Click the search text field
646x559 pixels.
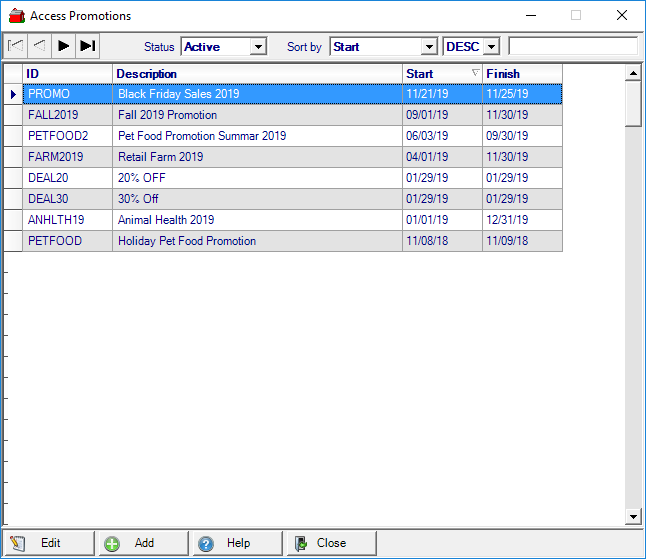coord(572,46)
